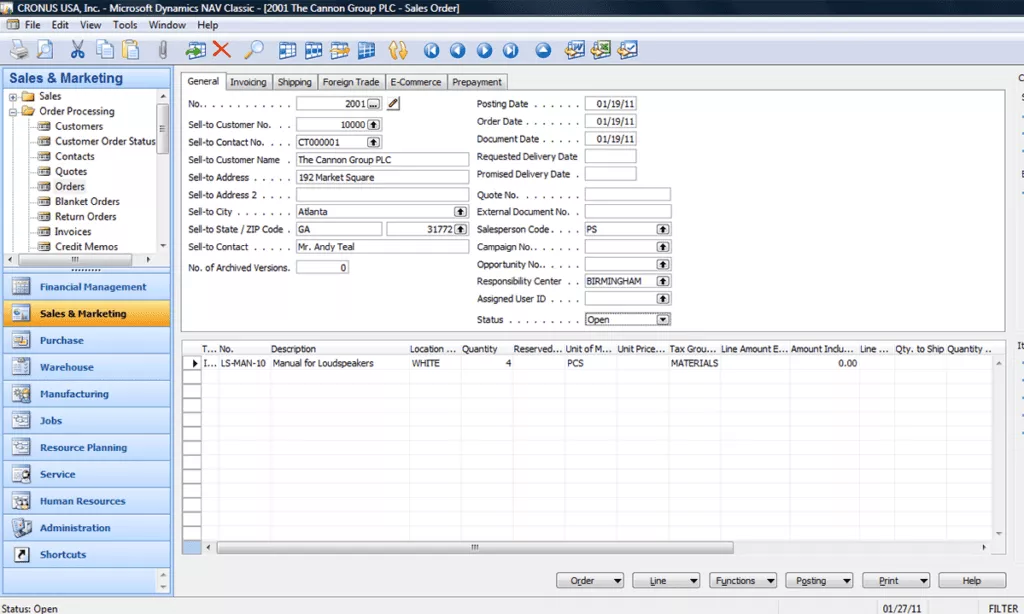Screen dimensions: 1024x614
Task: Open the ZIP Code lookup arrow
Action: coord(460,229)
